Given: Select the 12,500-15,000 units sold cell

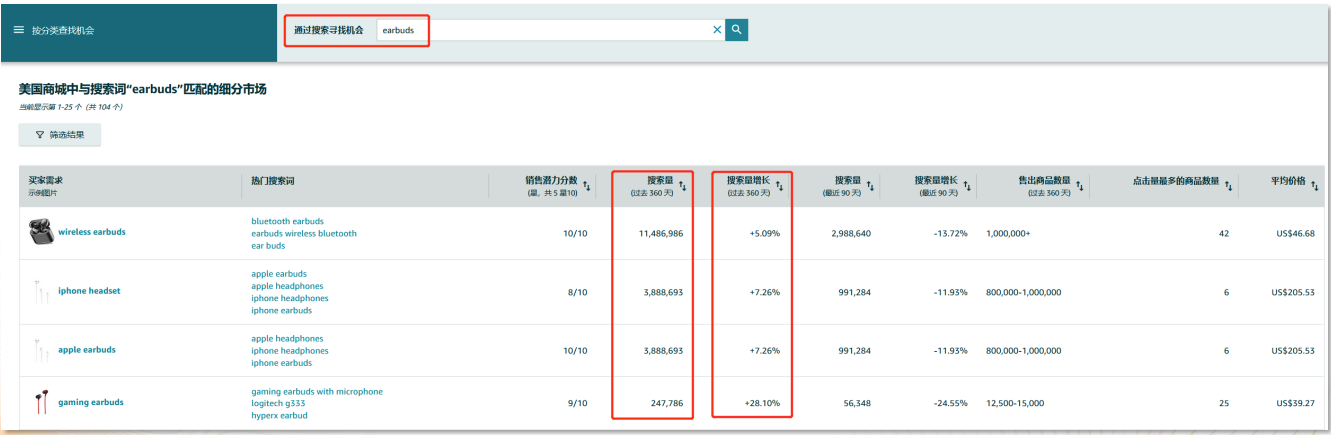Looking at the screenshot, I should (1015, 402).
